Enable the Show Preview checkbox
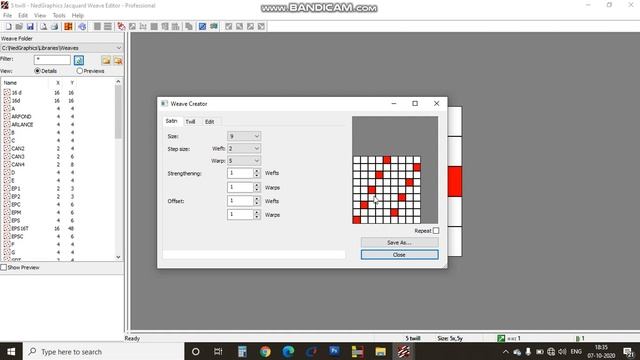The image size is (640, 360). 4,267
